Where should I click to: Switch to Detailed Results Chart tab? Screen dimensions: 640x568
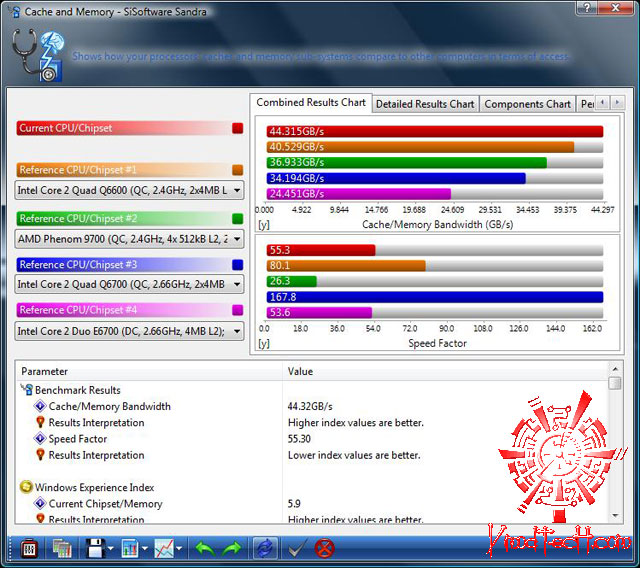425,104
